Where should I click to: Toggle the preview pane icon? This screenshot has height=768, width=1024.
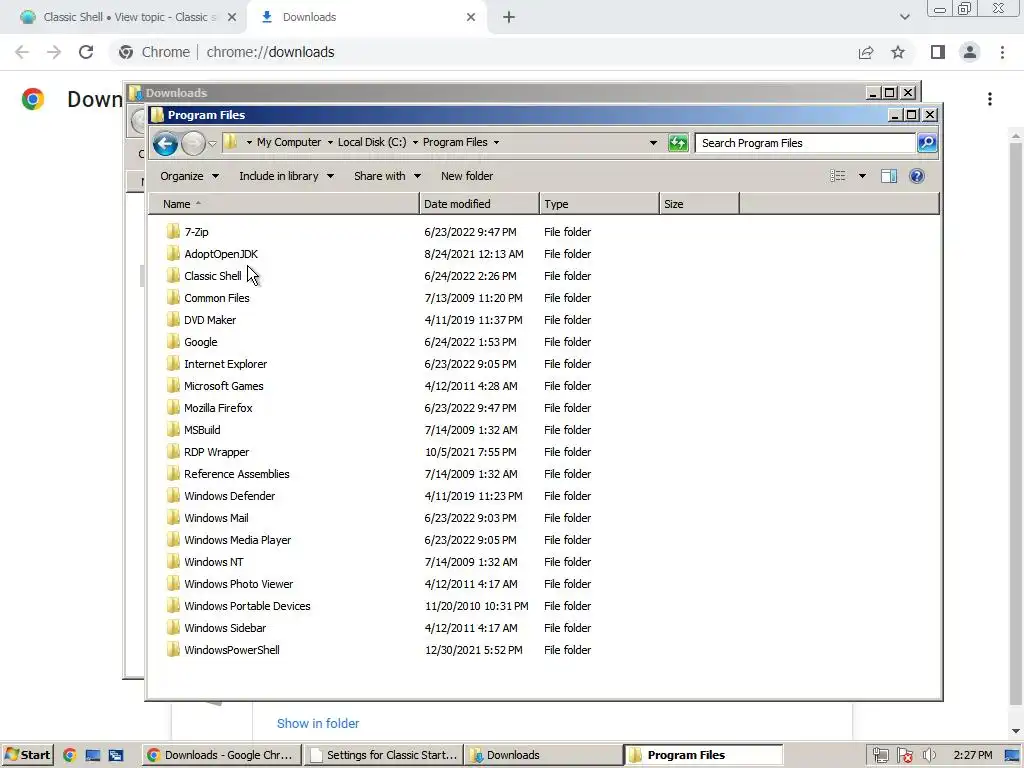889,176
